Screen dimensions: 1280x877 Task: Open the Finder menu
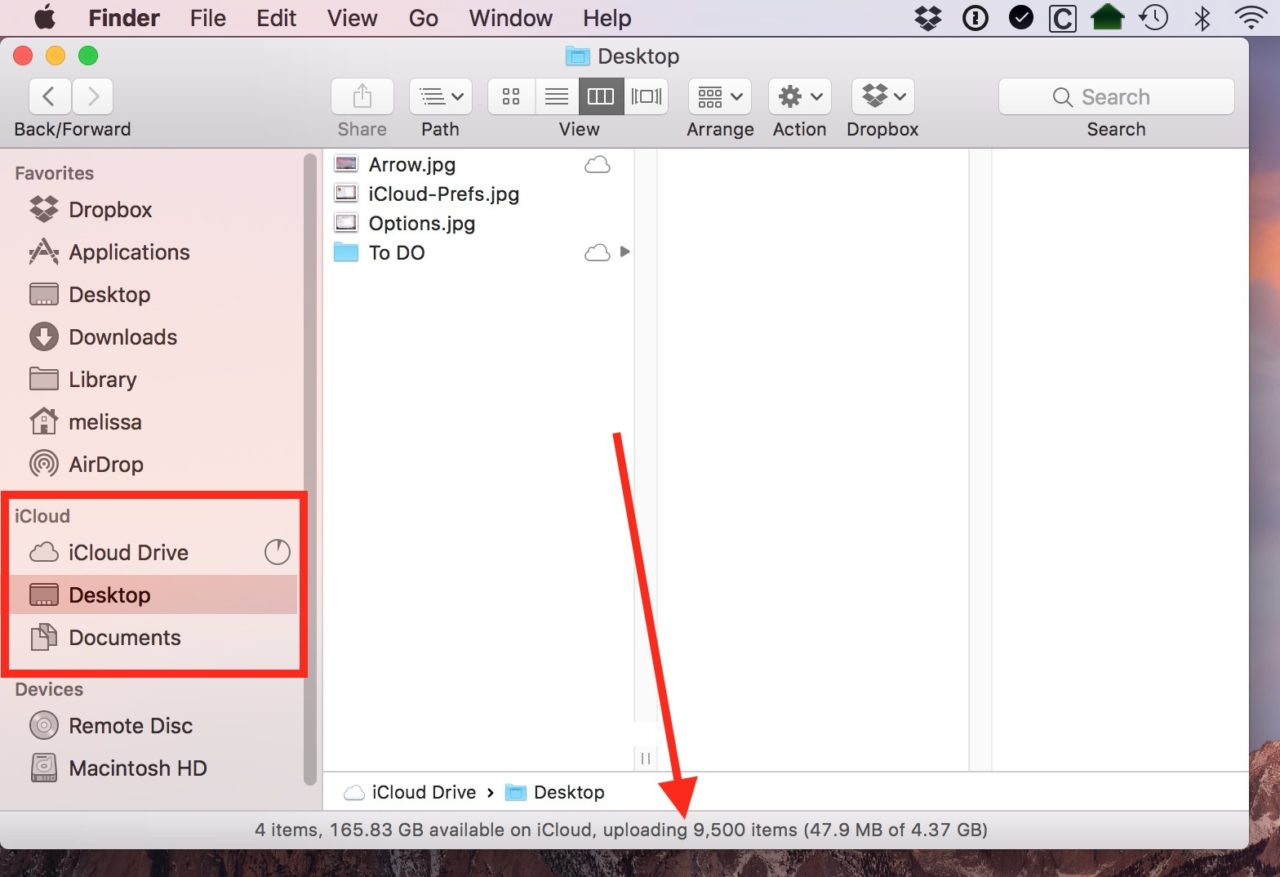pos(124,18)
